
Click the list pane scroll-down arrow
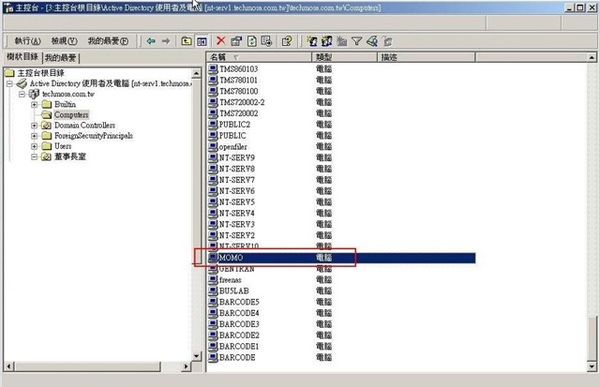click(592, 366)
